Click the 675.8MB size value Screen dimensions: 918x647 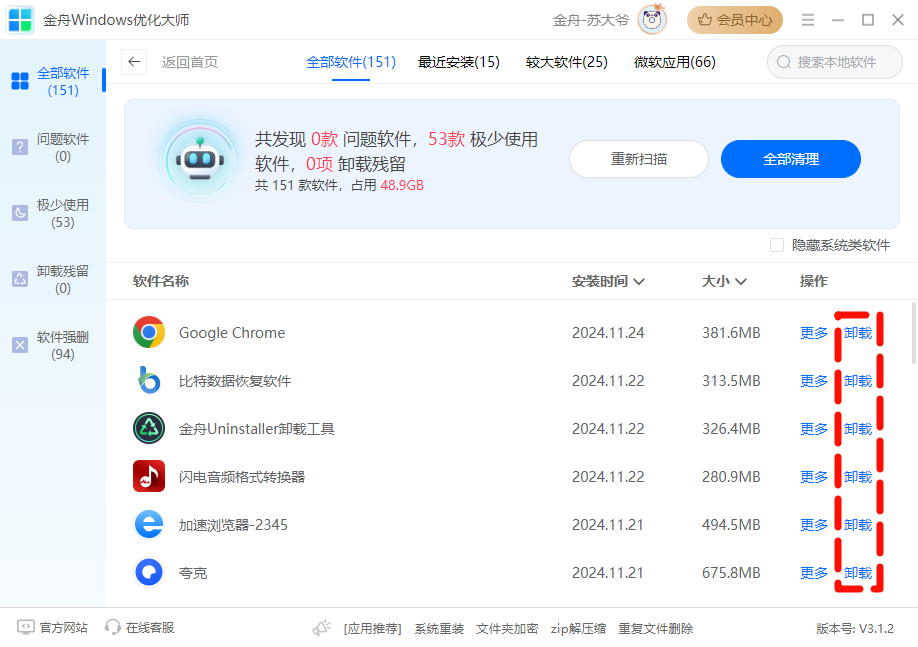pyautogui.click(x=731, y=573)
